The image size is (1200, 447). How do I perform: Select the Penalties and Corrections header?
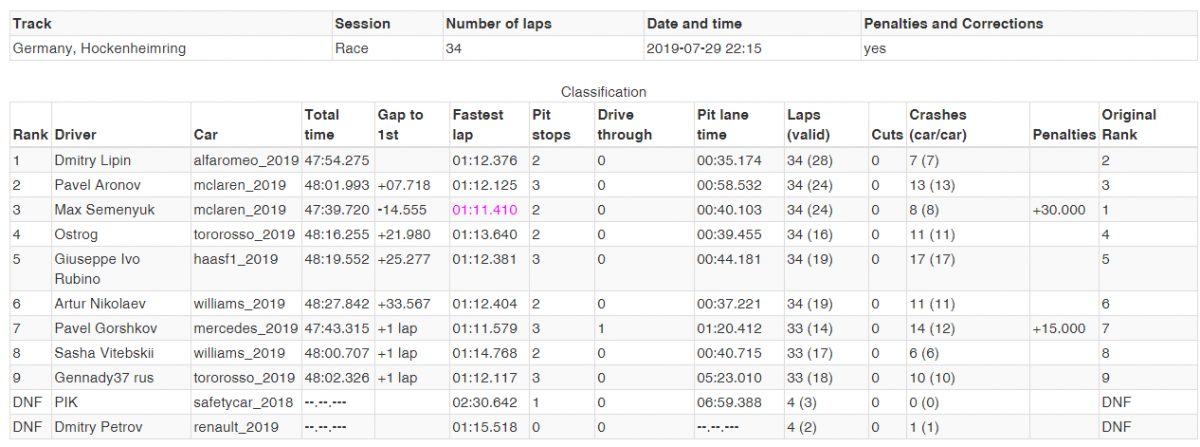[953, 23]
